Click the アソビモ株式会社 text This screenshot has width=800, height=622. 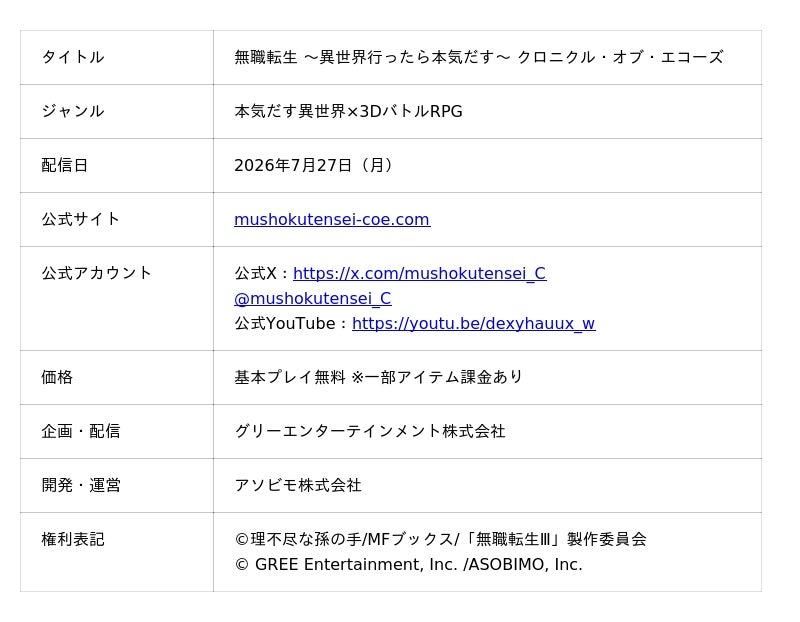[298, 485]
